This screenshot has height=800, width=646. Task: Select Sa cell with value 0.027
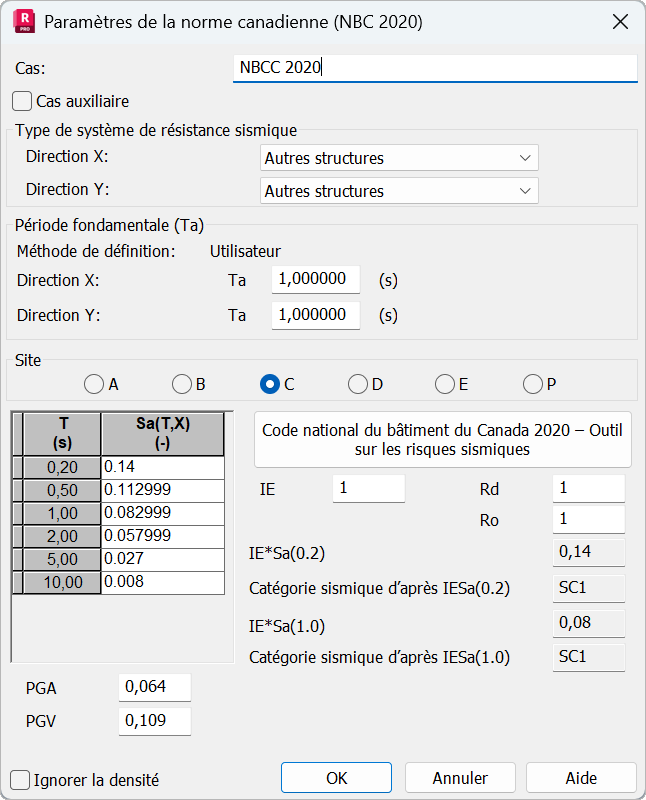(x=163, y=559)
